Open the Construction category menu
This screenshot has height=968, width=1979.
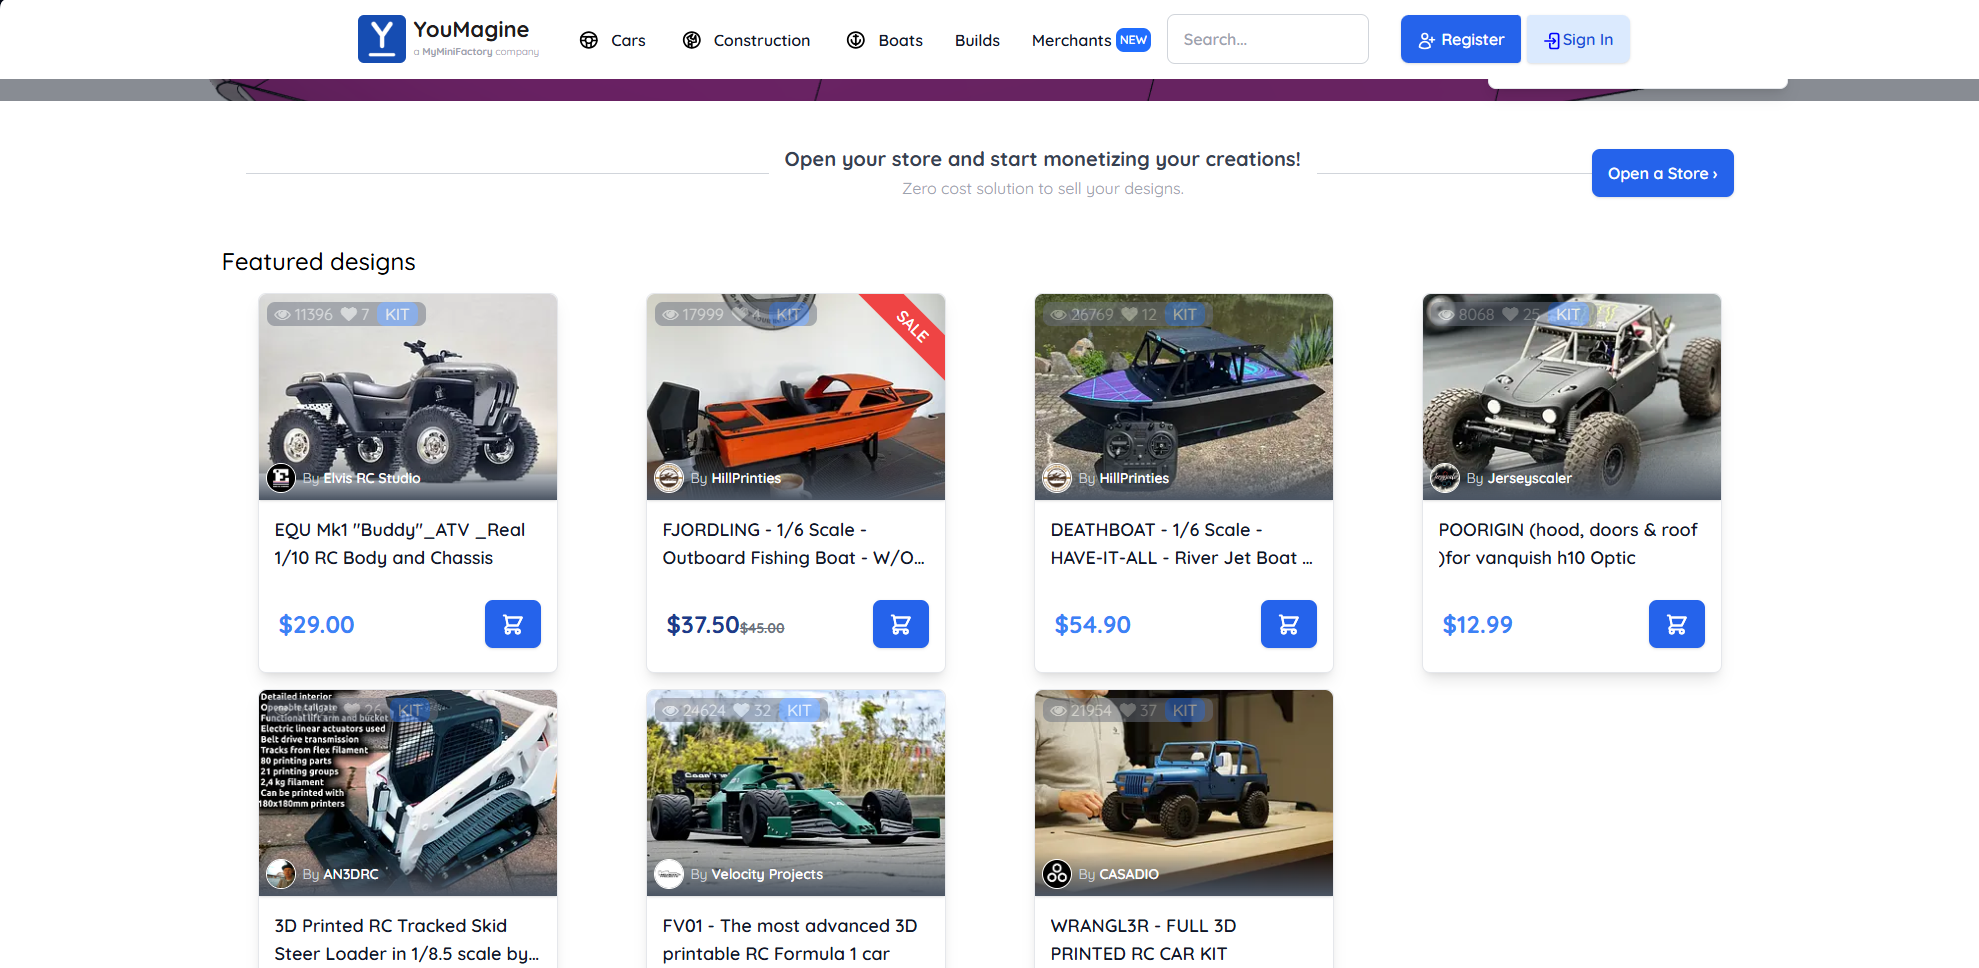[x=746, y=40]
